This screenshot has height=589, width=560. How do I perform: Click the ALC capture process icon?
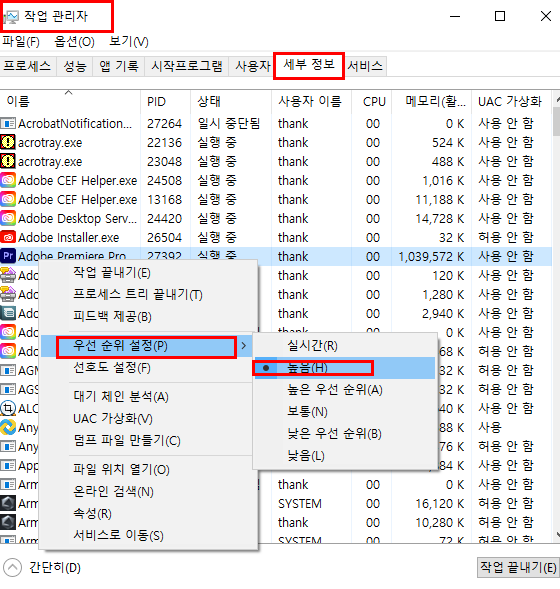8,408
